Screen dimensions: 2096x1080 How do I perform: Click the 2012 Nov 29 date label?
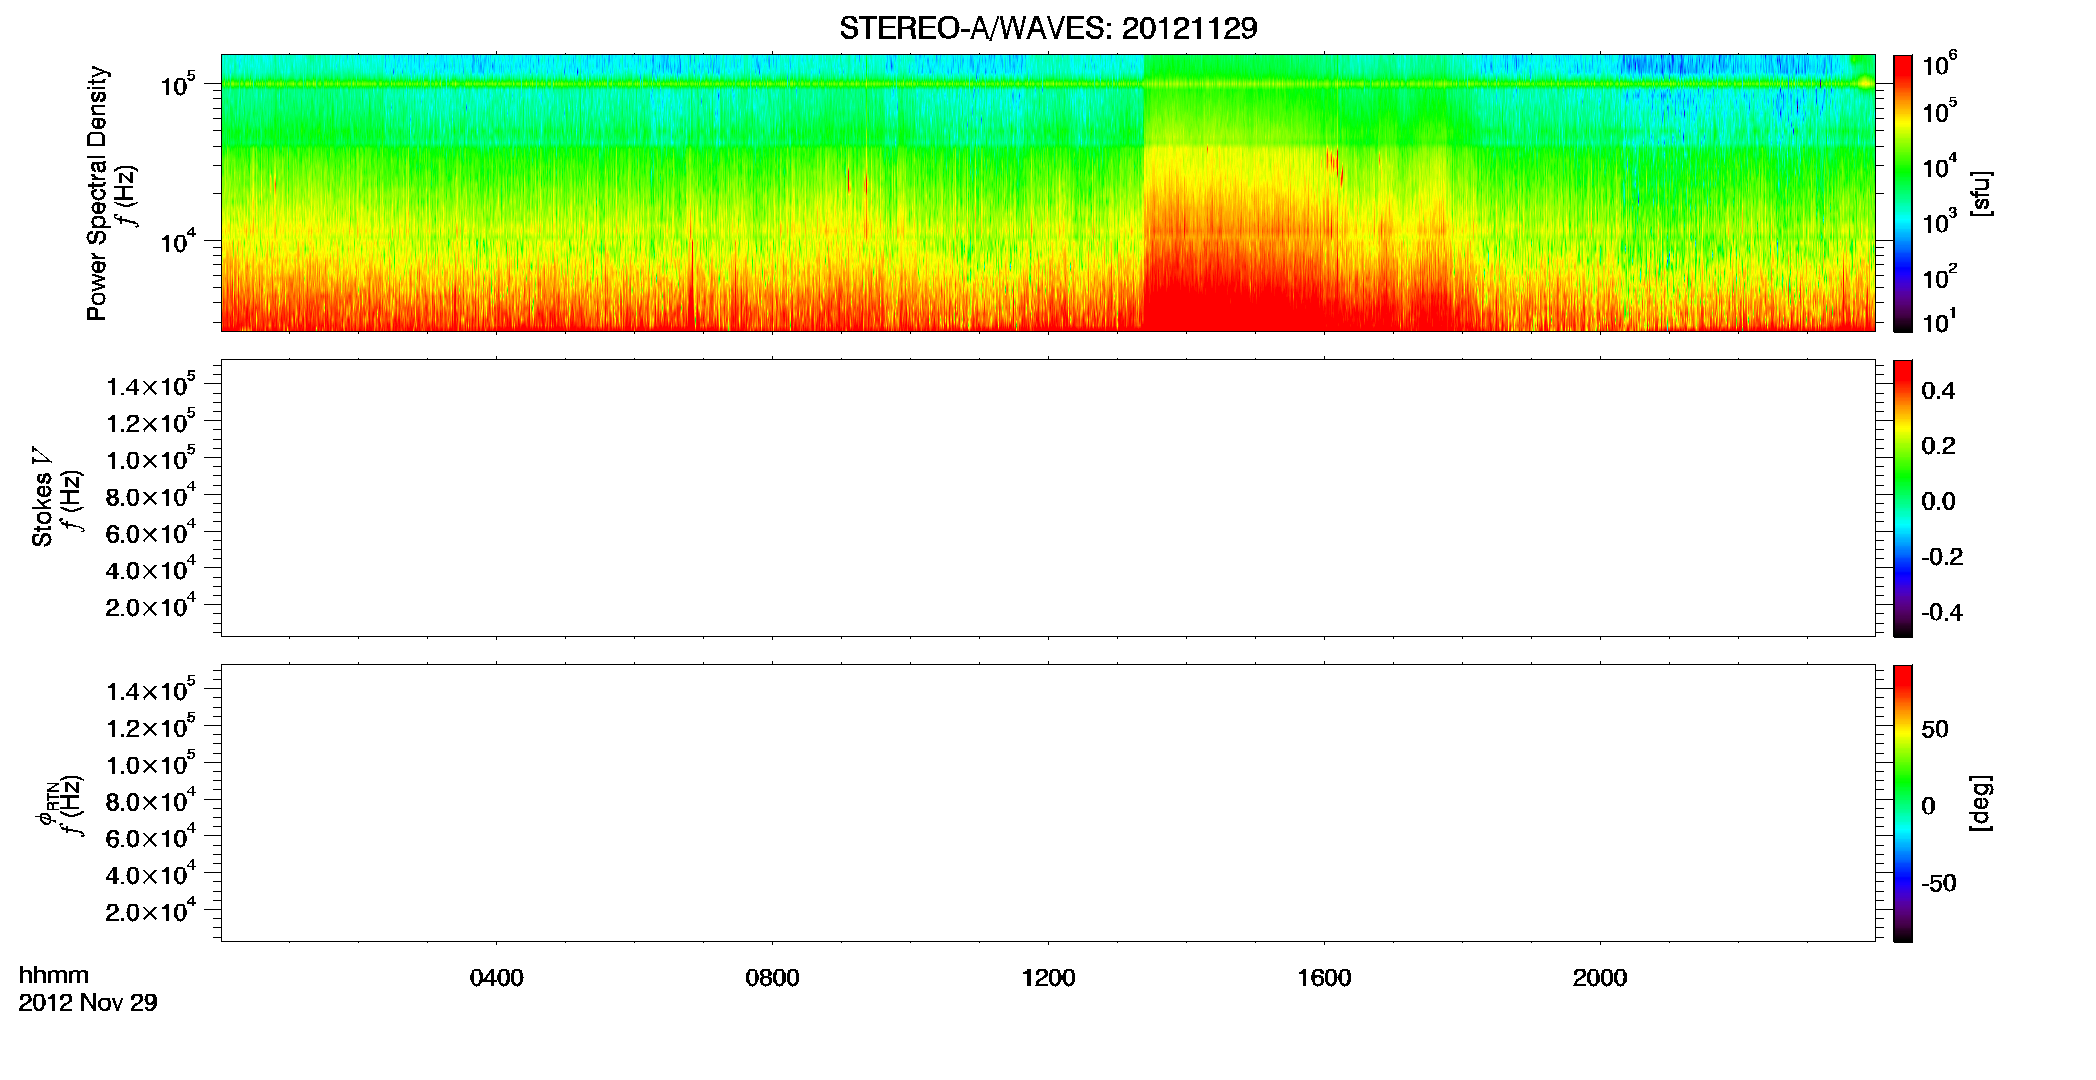(88, 1003)
